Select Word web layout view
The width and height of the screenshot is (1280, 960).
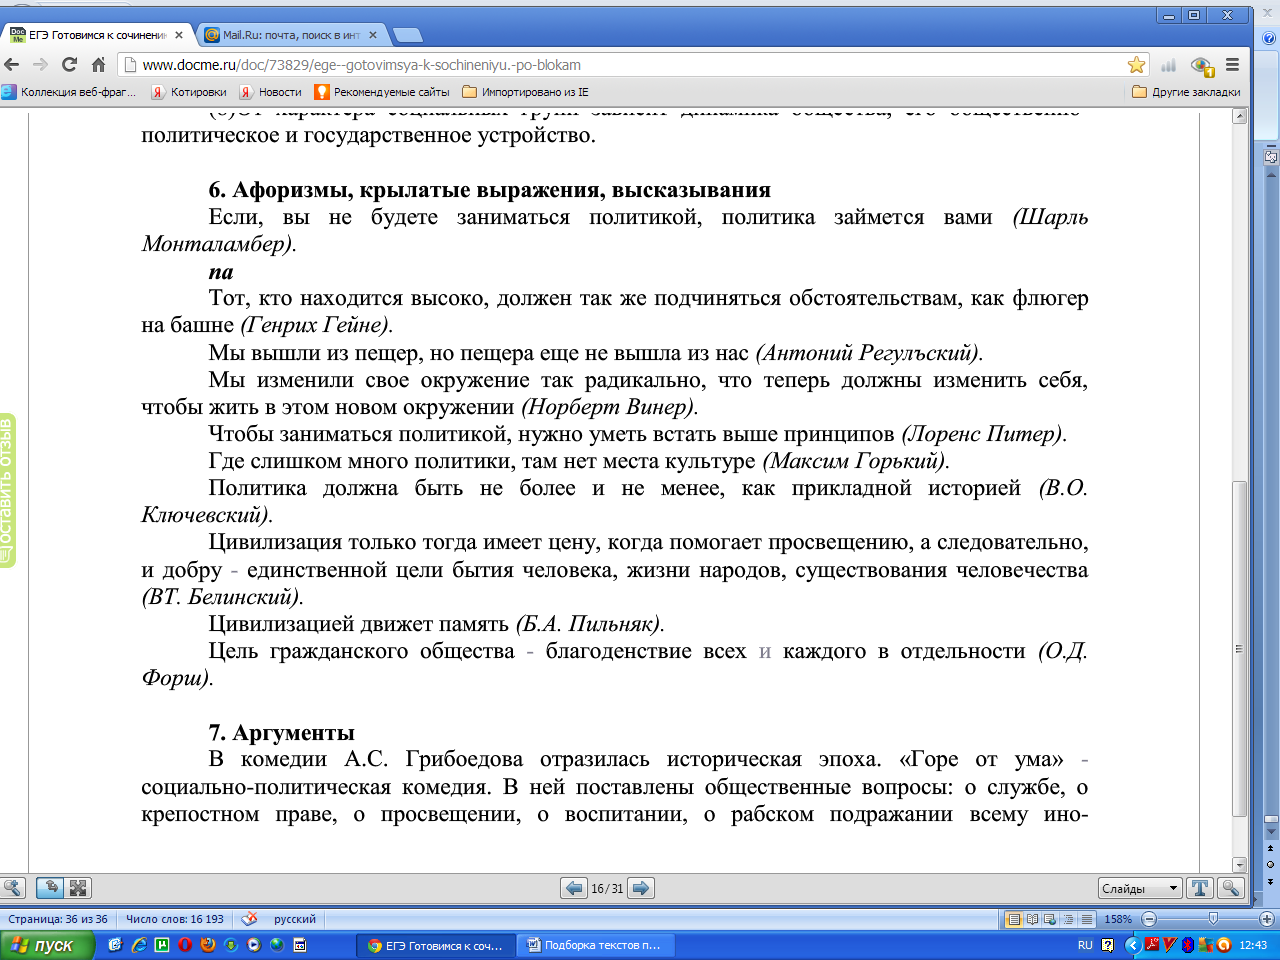pos(1050,919)
